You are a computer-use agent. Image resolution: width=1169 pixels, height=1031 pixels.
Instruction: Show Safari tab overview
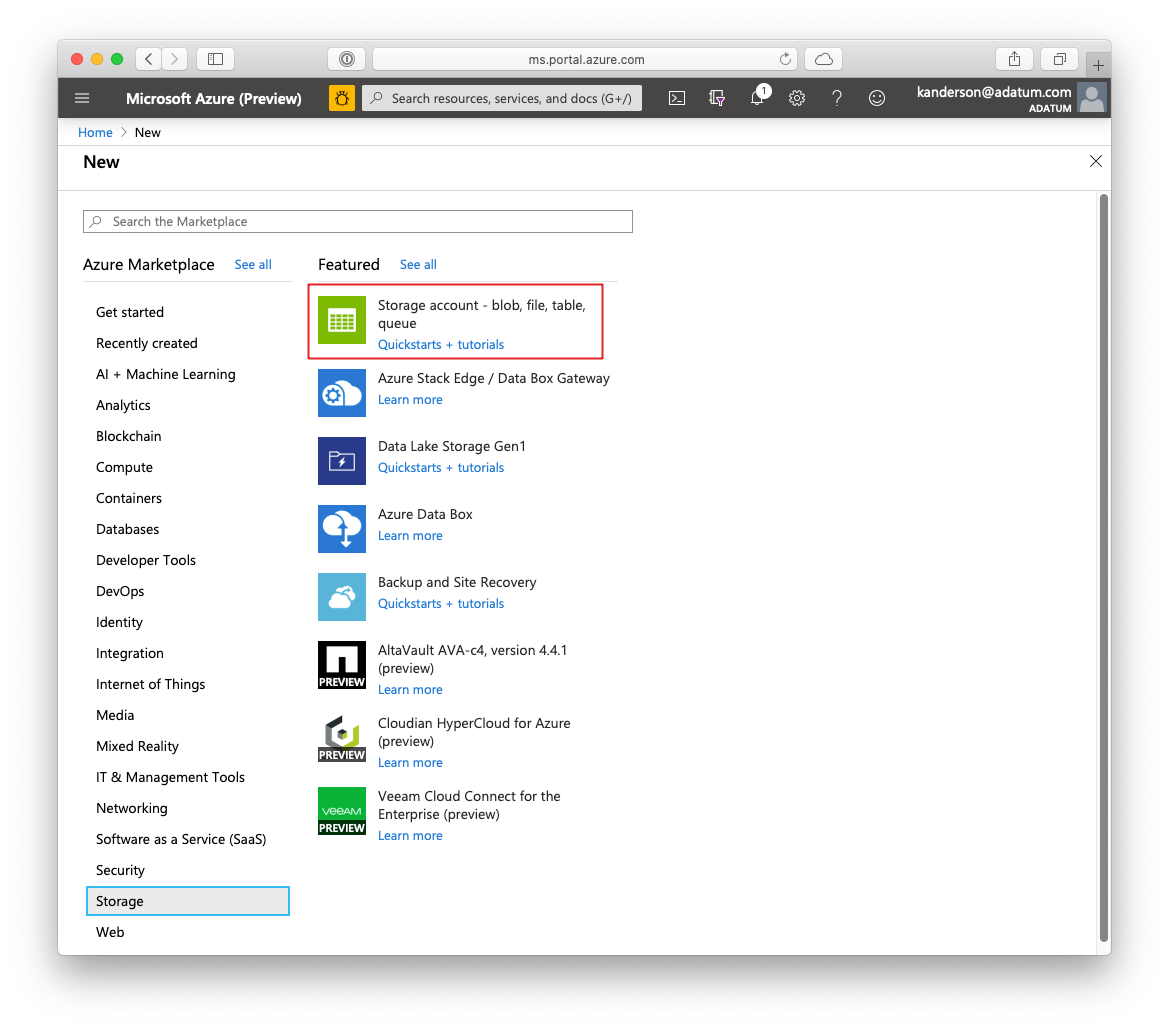1059,59
